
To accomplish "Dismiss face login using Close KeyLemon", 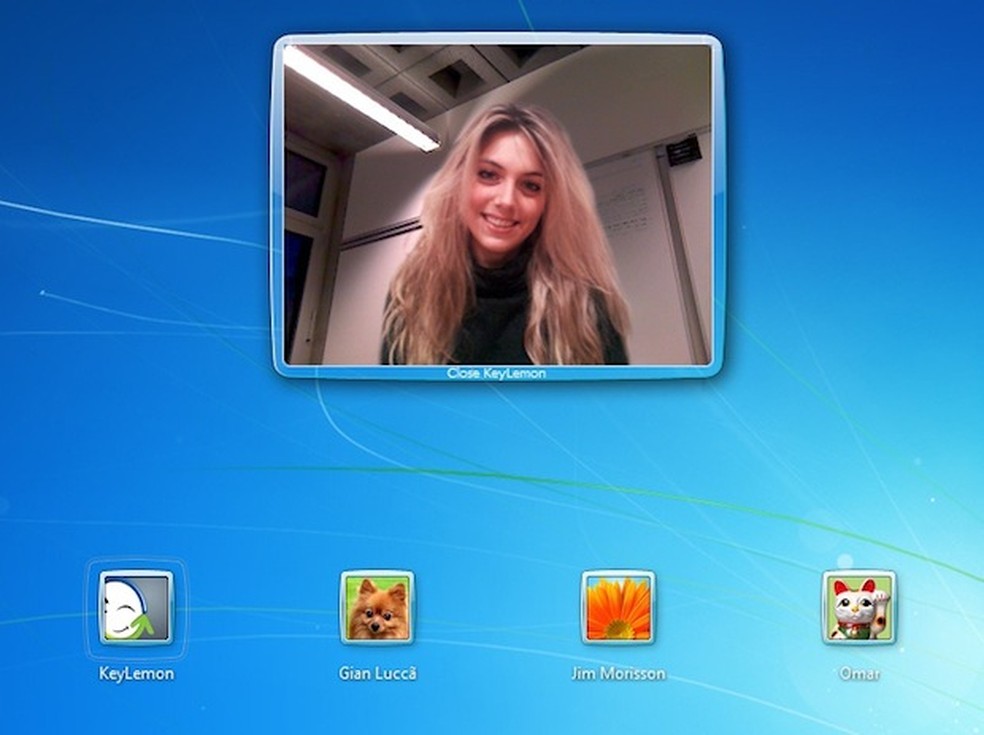I will click(496, 371).
